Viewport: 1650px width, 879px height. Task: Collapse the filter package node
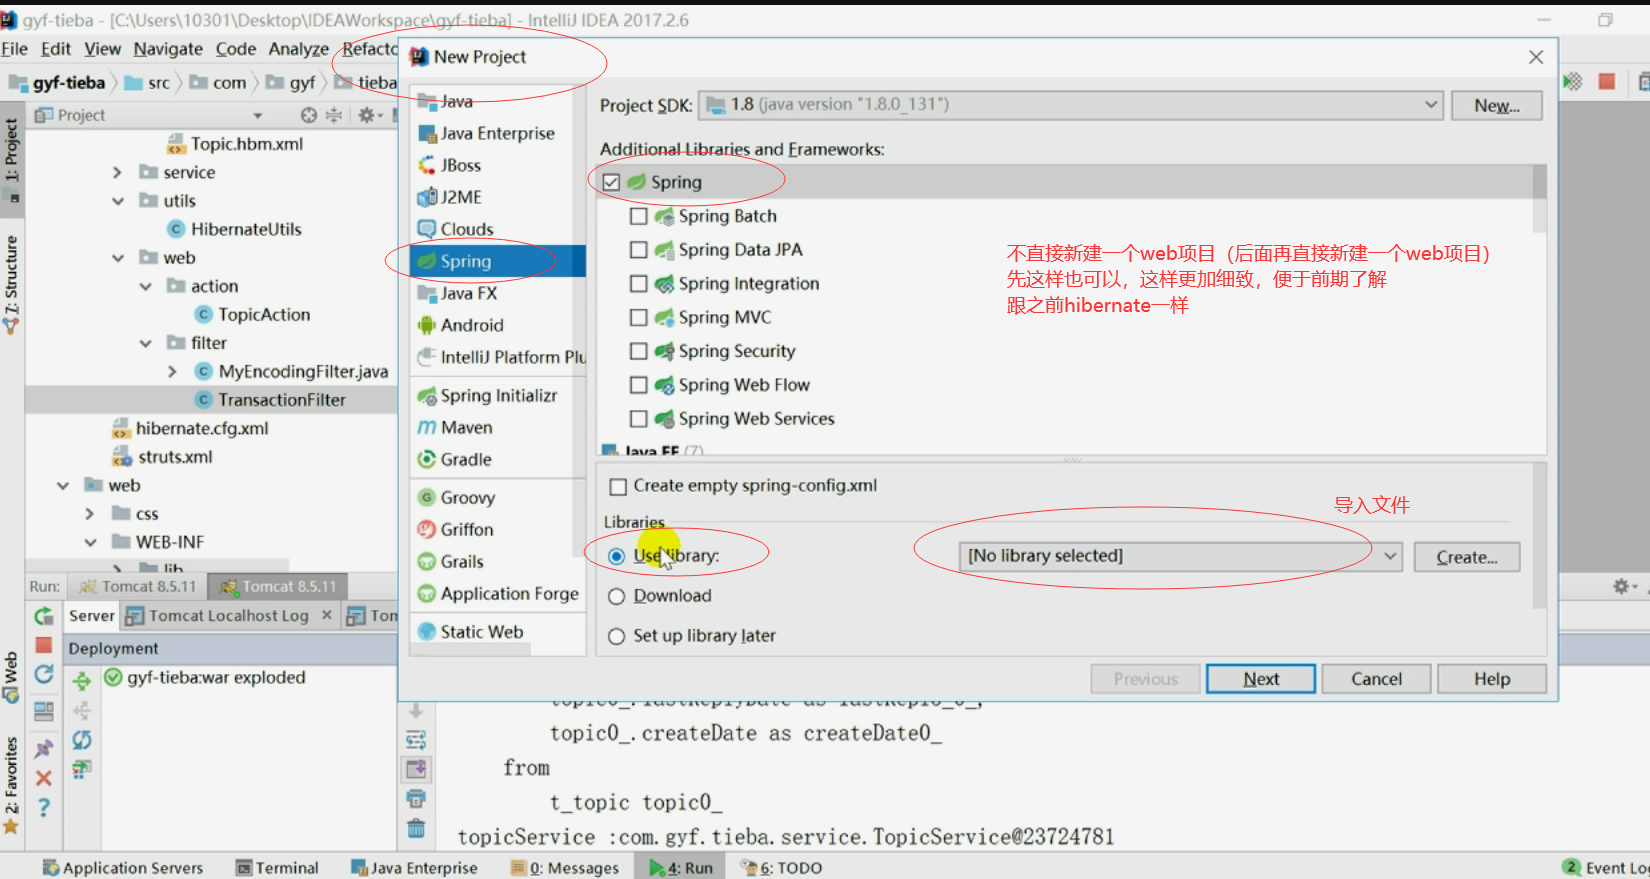[145, 343]
